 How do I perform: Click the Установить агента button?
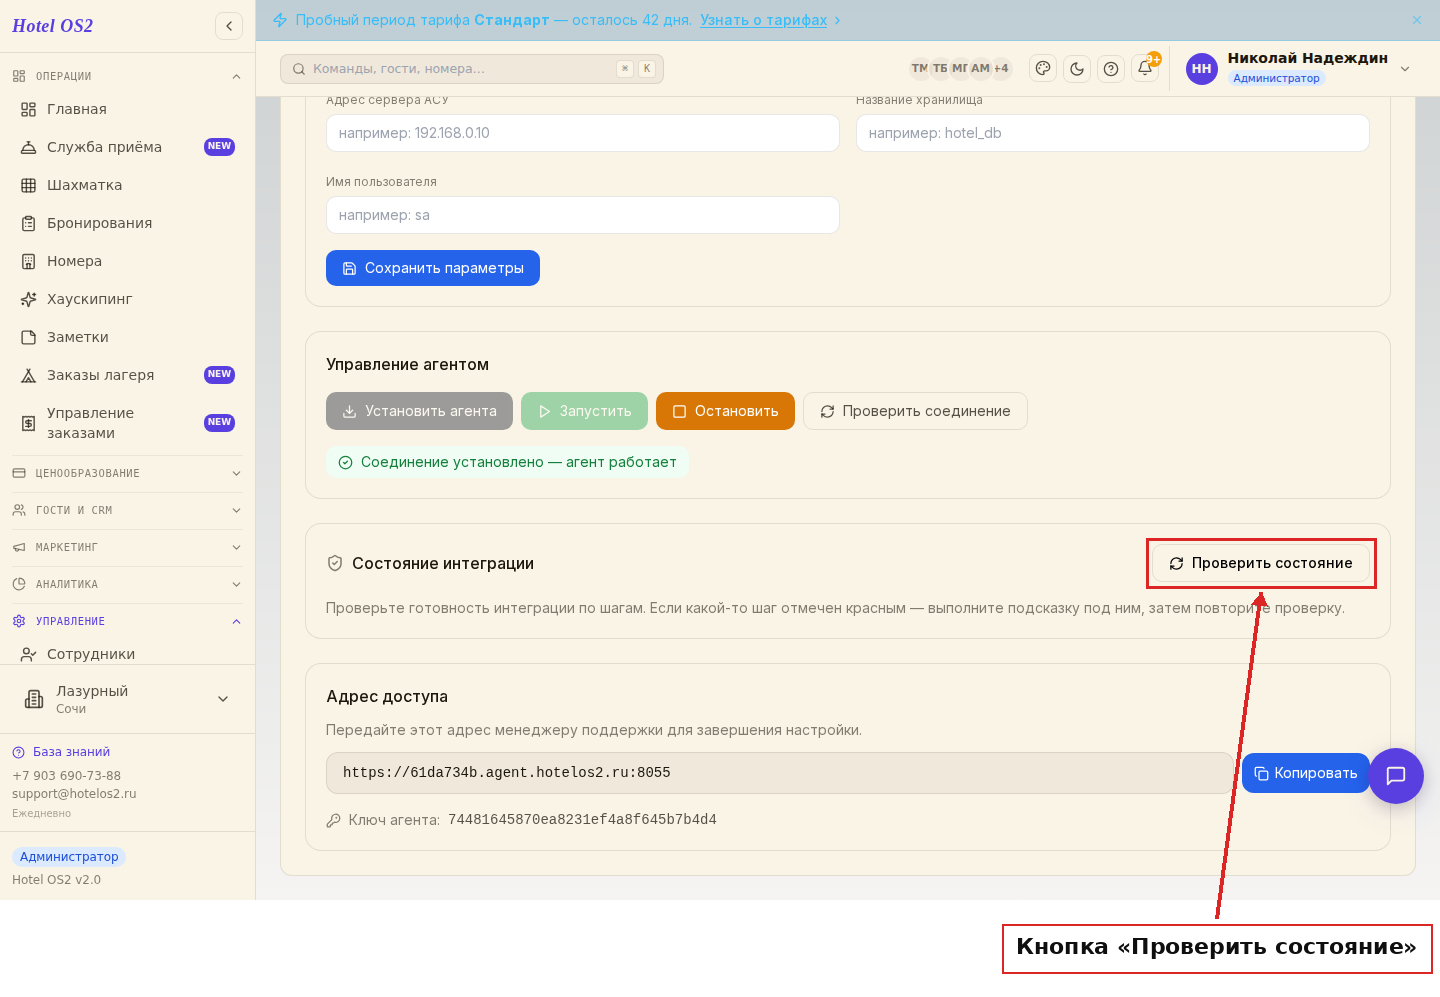[419, 411]
